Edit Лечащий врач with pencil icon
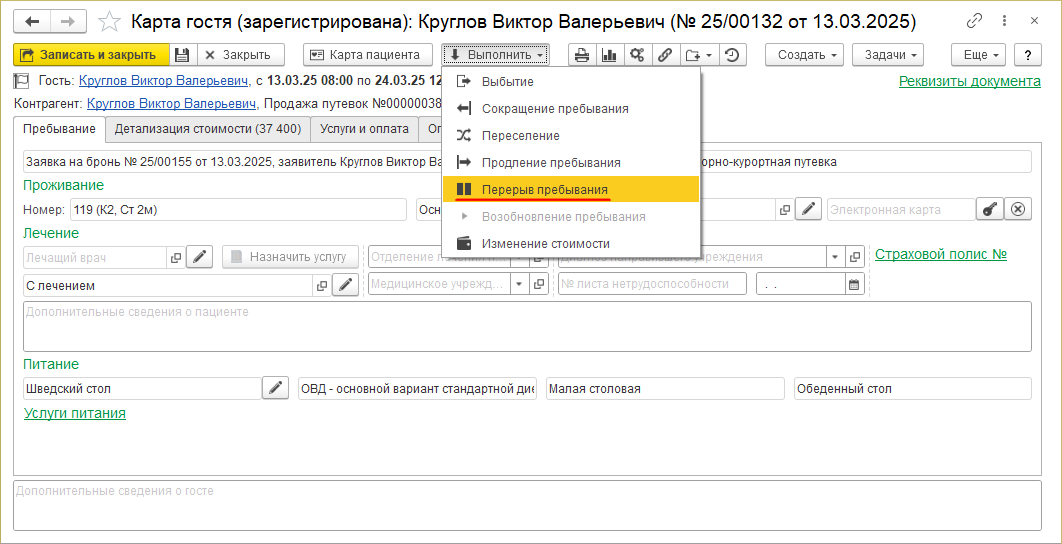The image size is (1062, 544). [199, 257]
